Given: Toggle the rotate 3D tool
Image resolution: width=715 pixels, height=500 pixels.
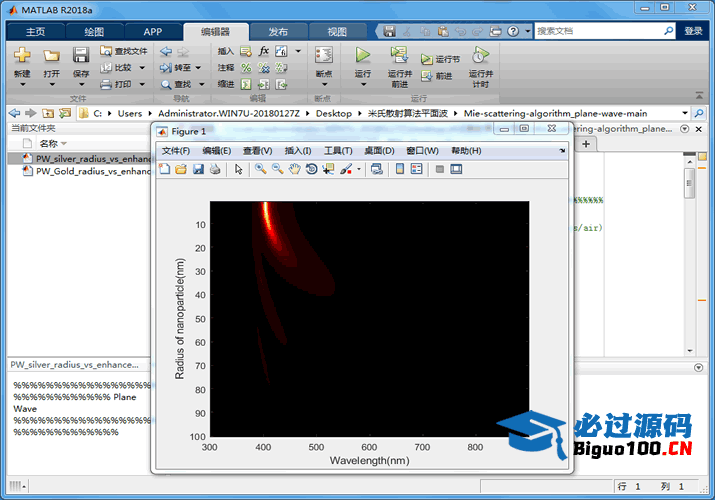Looking at the screenshot, I should click(x=311, y=169).
